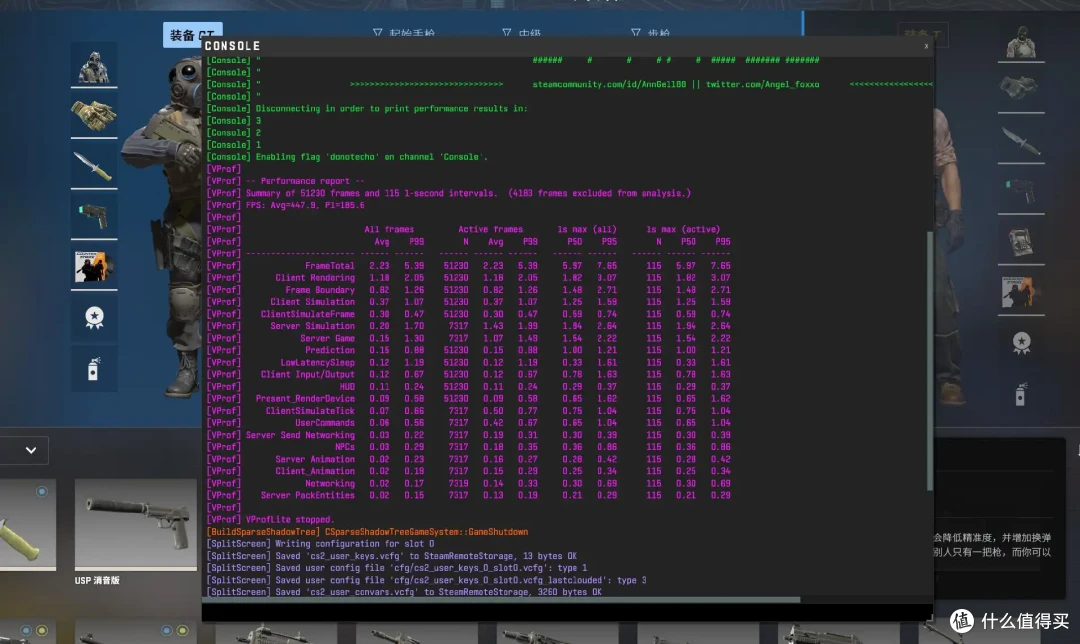Select the T Zeus taser slot icon

click(1021, 191)
